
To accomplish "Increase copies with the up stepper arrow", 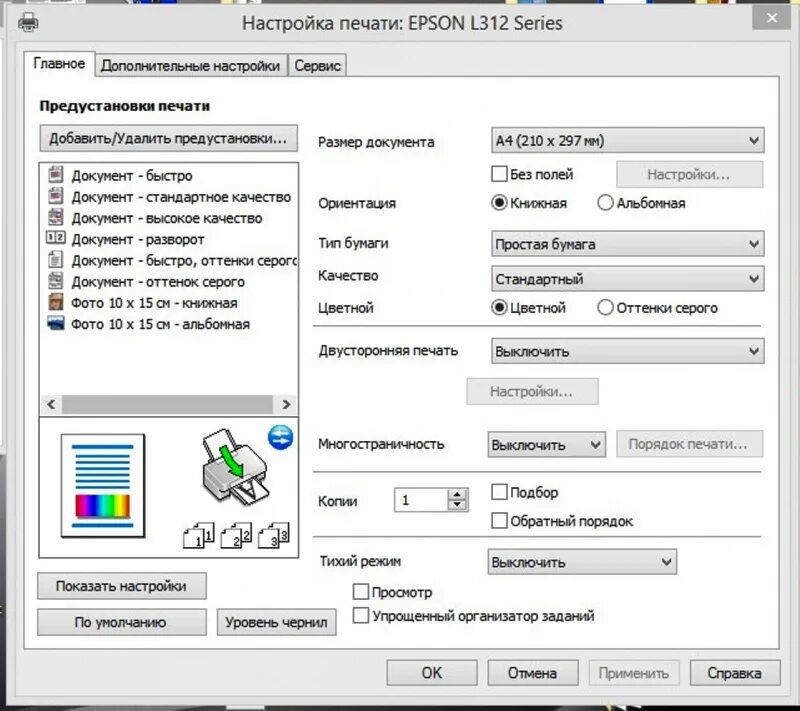I will [x=458, y=494].
